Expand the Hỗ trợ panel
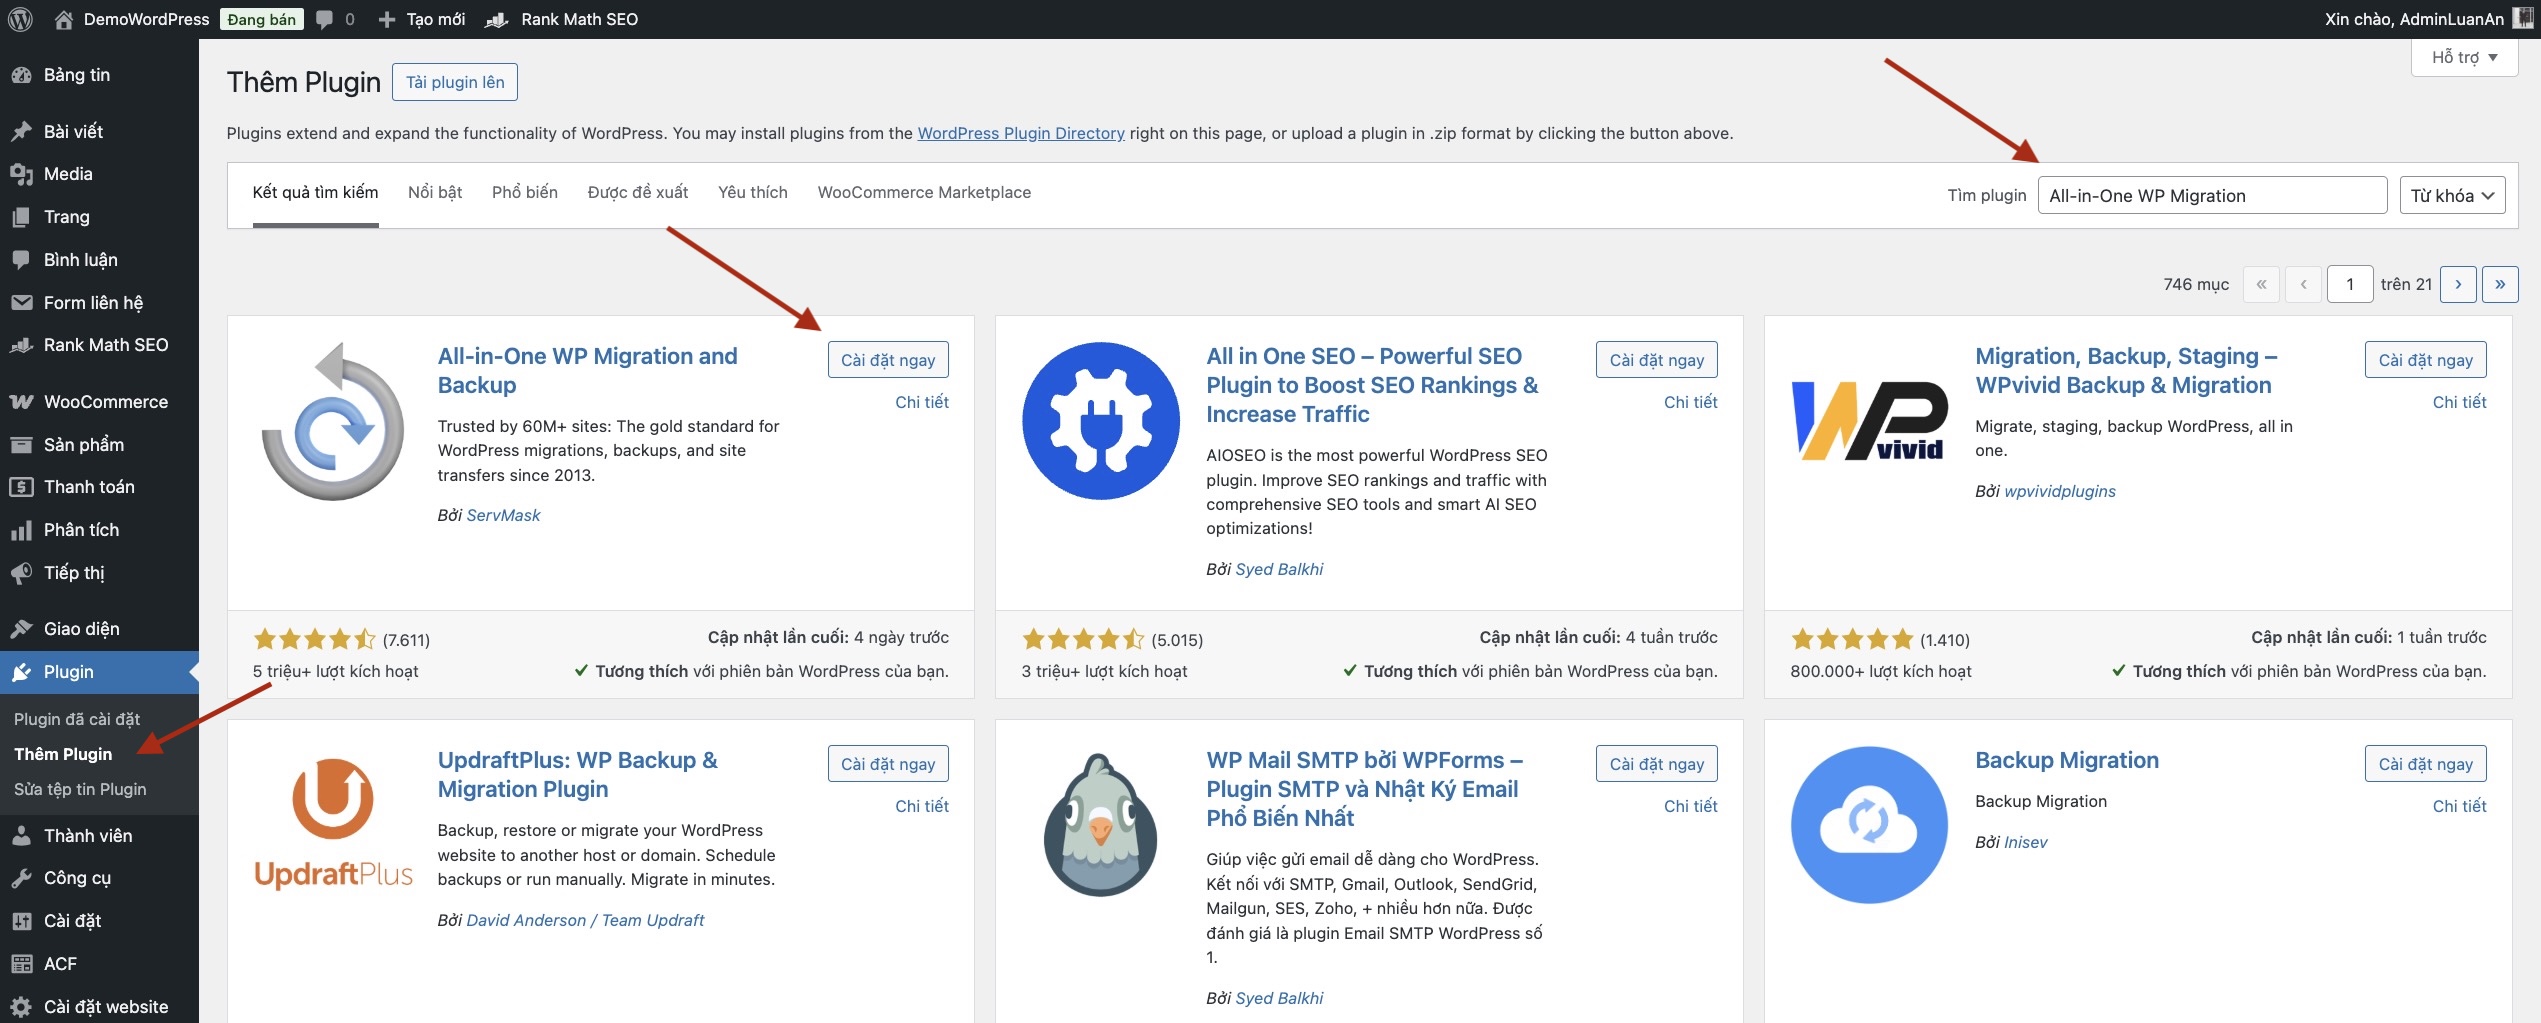This screenshot has height=1023, width=2541. coord(2464,57)
